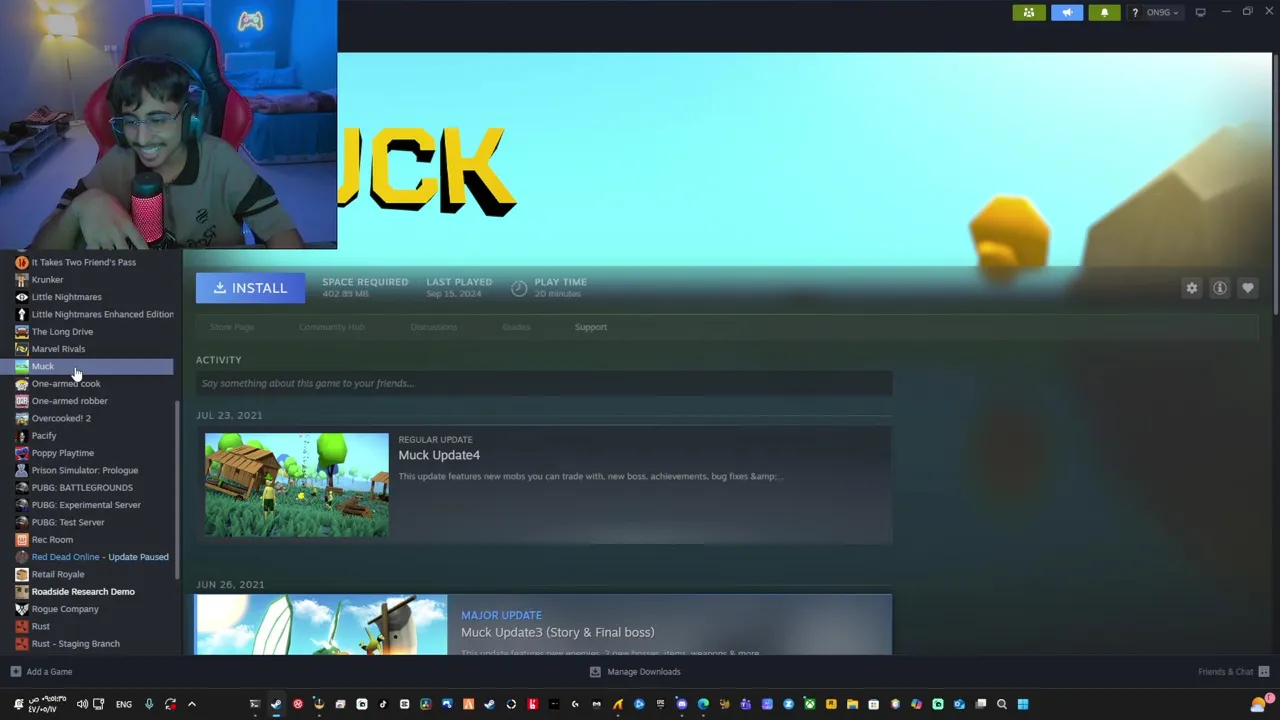1280x720 pixels.
Task: Focus the say something activity field
Action: click(x=544, y=383)
